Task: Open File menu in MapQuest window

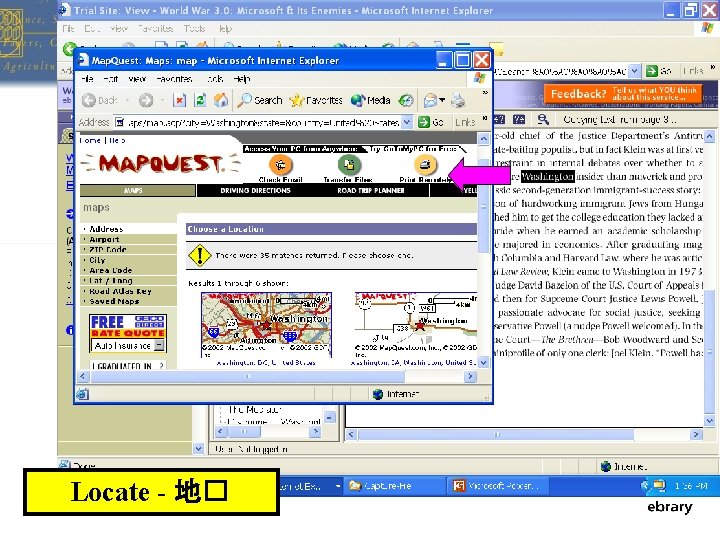Action: pyautogui.click(x=87, y=79)
